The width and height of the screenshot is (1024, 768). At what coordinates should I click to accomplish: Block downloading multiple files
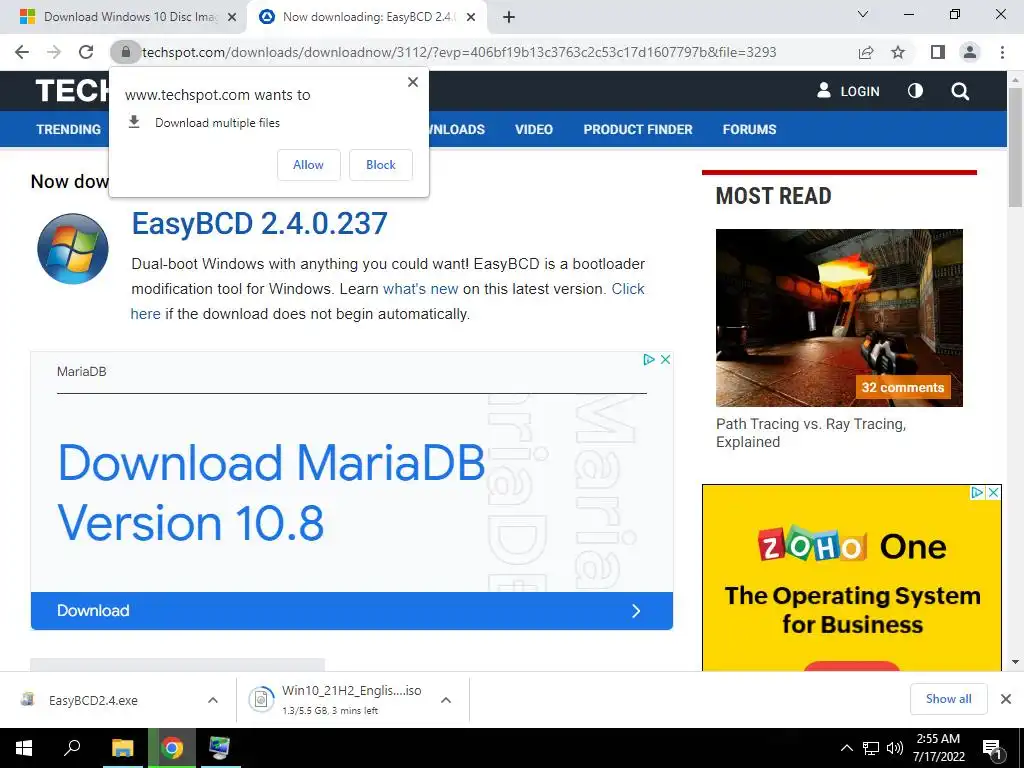381,165
